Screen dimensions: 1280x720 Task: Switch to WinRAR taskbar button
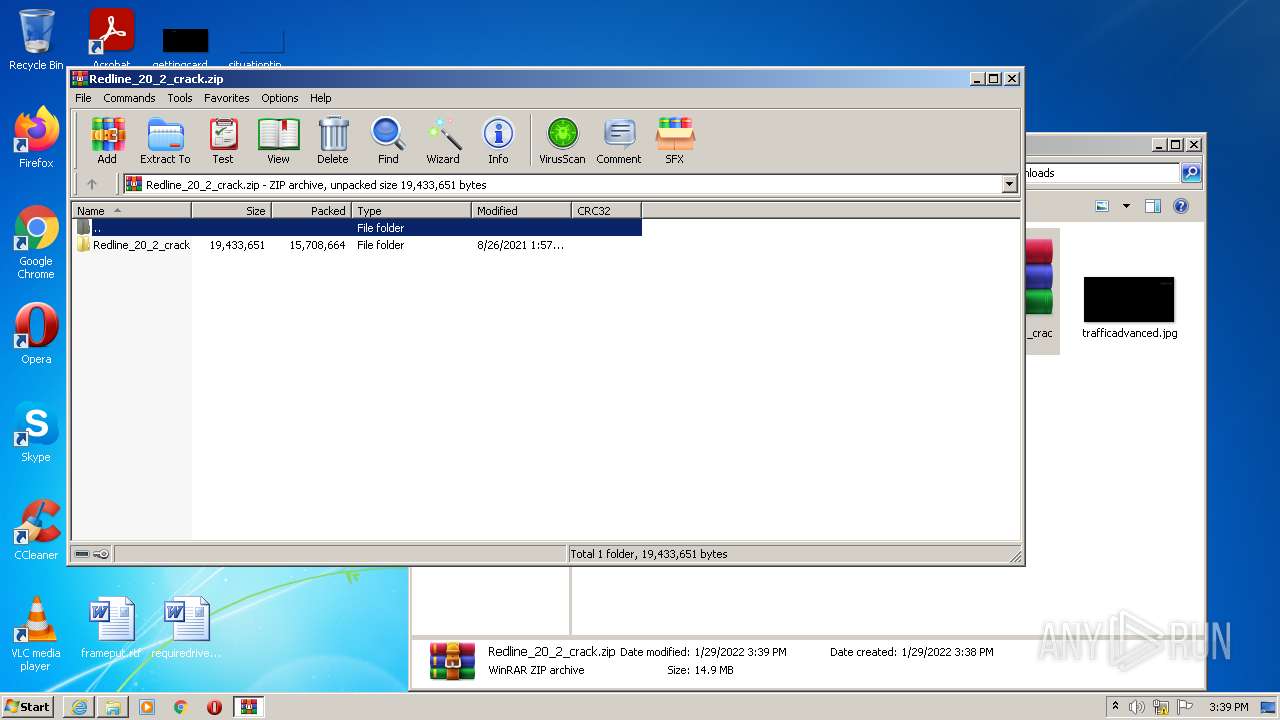pos(249,707)
